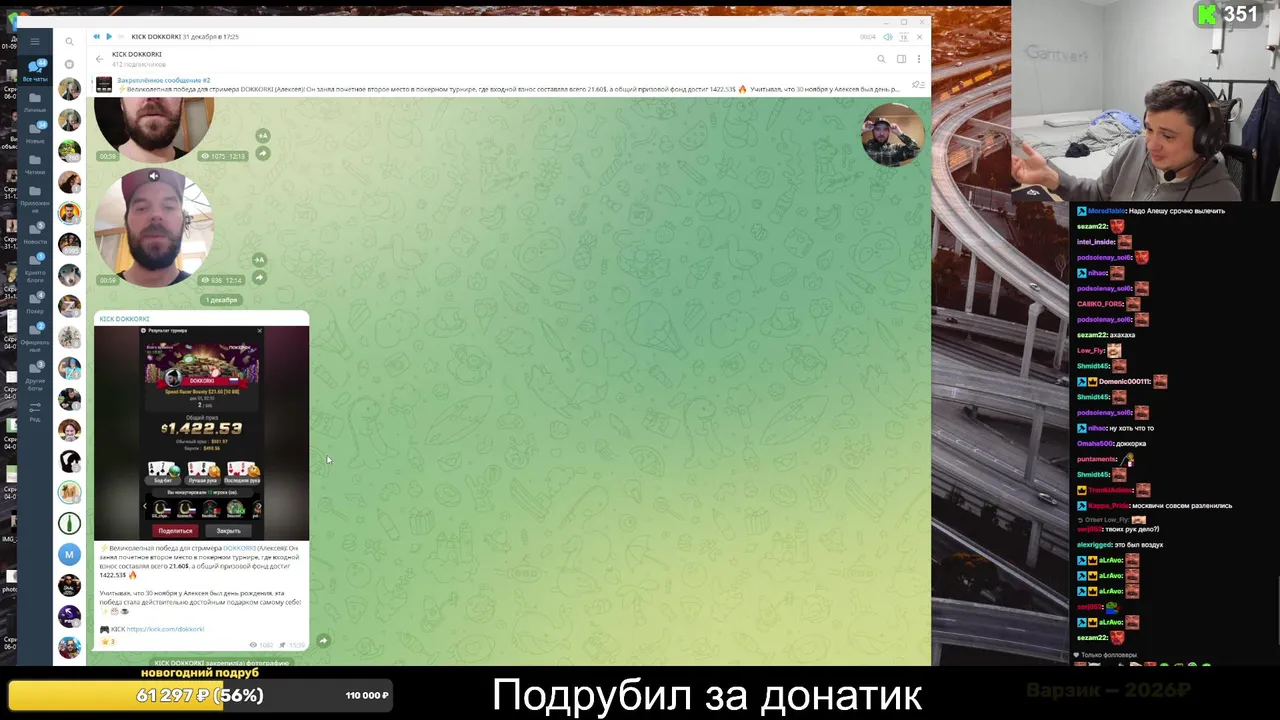Forward video message posted at 12:14

259,278
